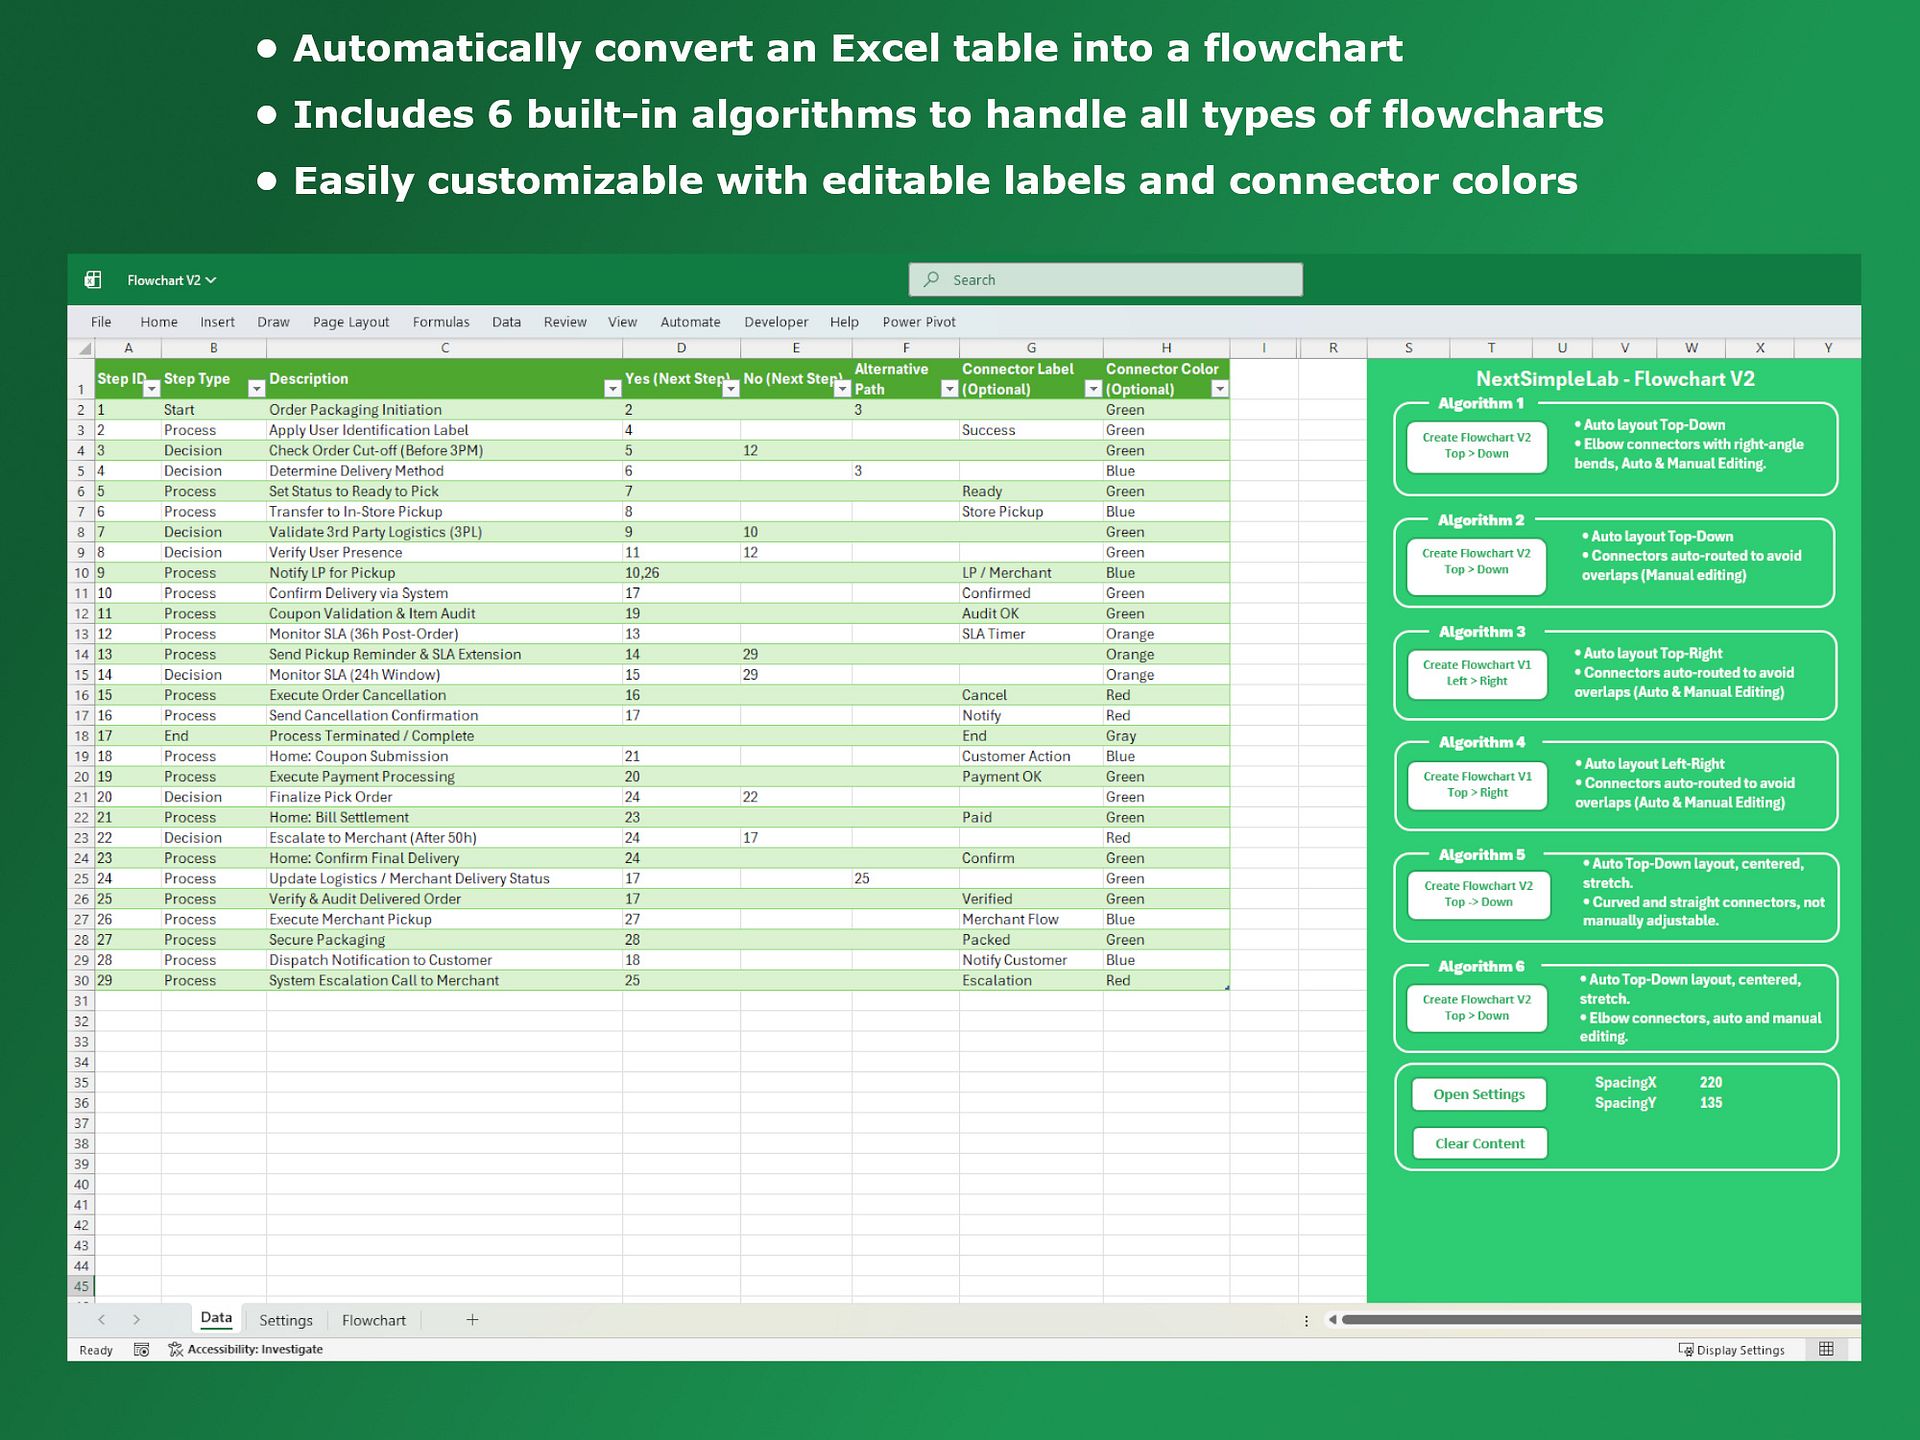This screenshot has height=1440, width=1920.
Task: Click the horizontal scroll left arrow
Action: pyautogui.click(x=1332, y=1320)
